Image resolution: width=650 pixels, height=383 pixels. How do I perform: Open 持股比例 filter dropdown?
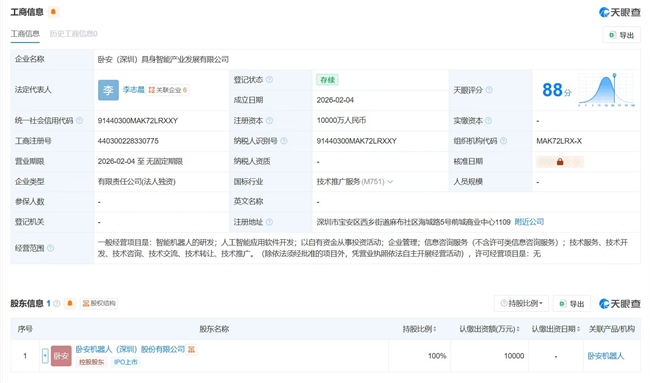(x=521, y=303)
